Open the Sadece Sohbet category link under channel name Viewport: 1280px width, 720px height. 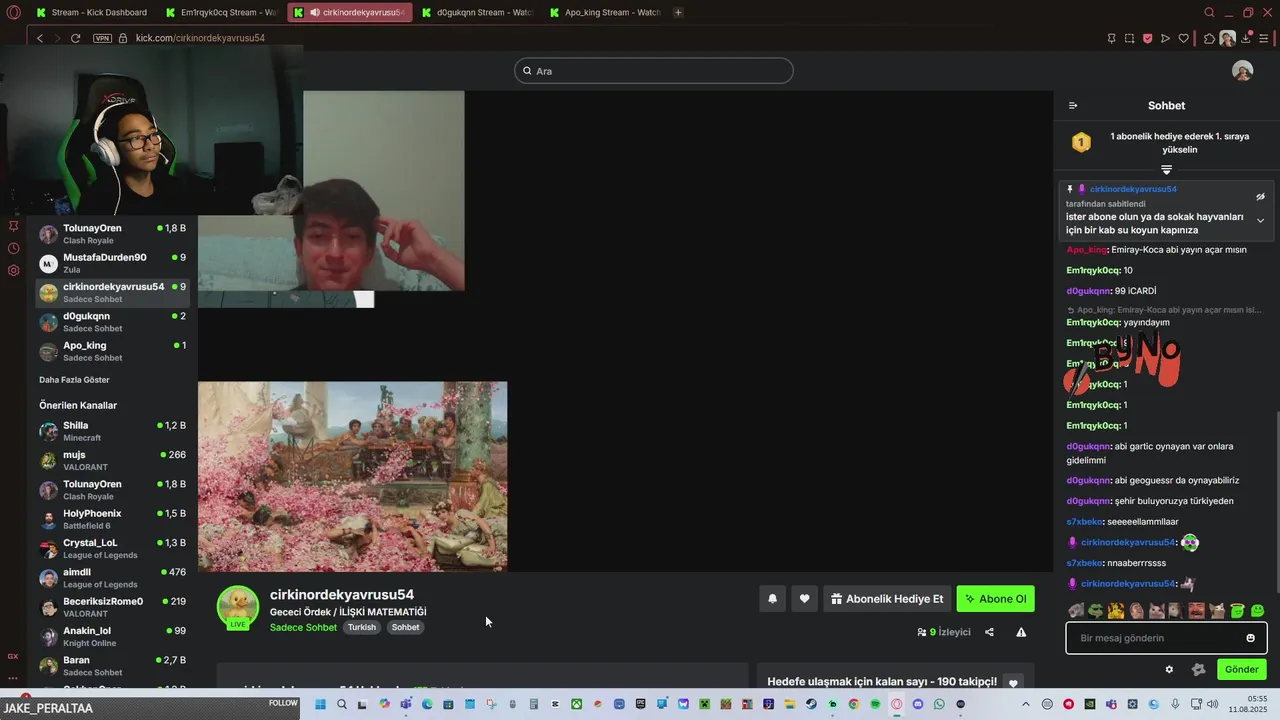[x=303, y=627]
